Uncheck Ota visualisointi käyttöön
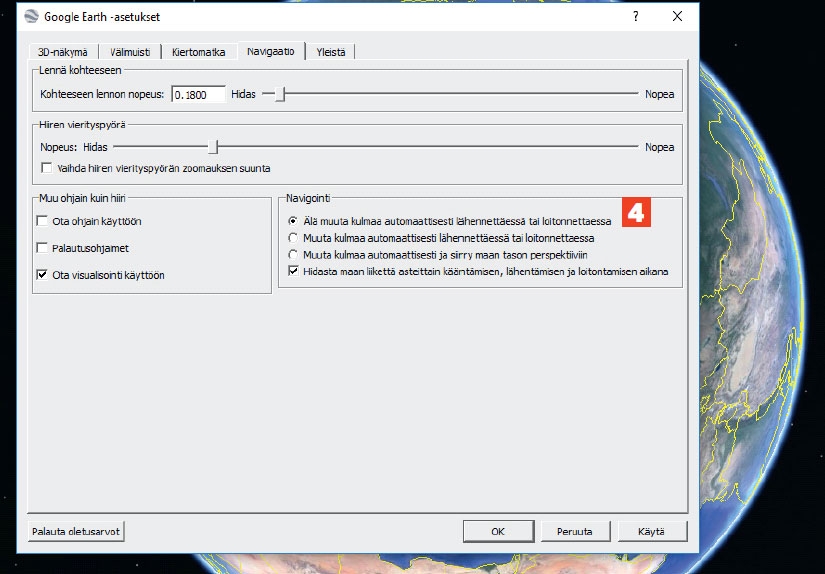825x574 pixels. [42, 274]
